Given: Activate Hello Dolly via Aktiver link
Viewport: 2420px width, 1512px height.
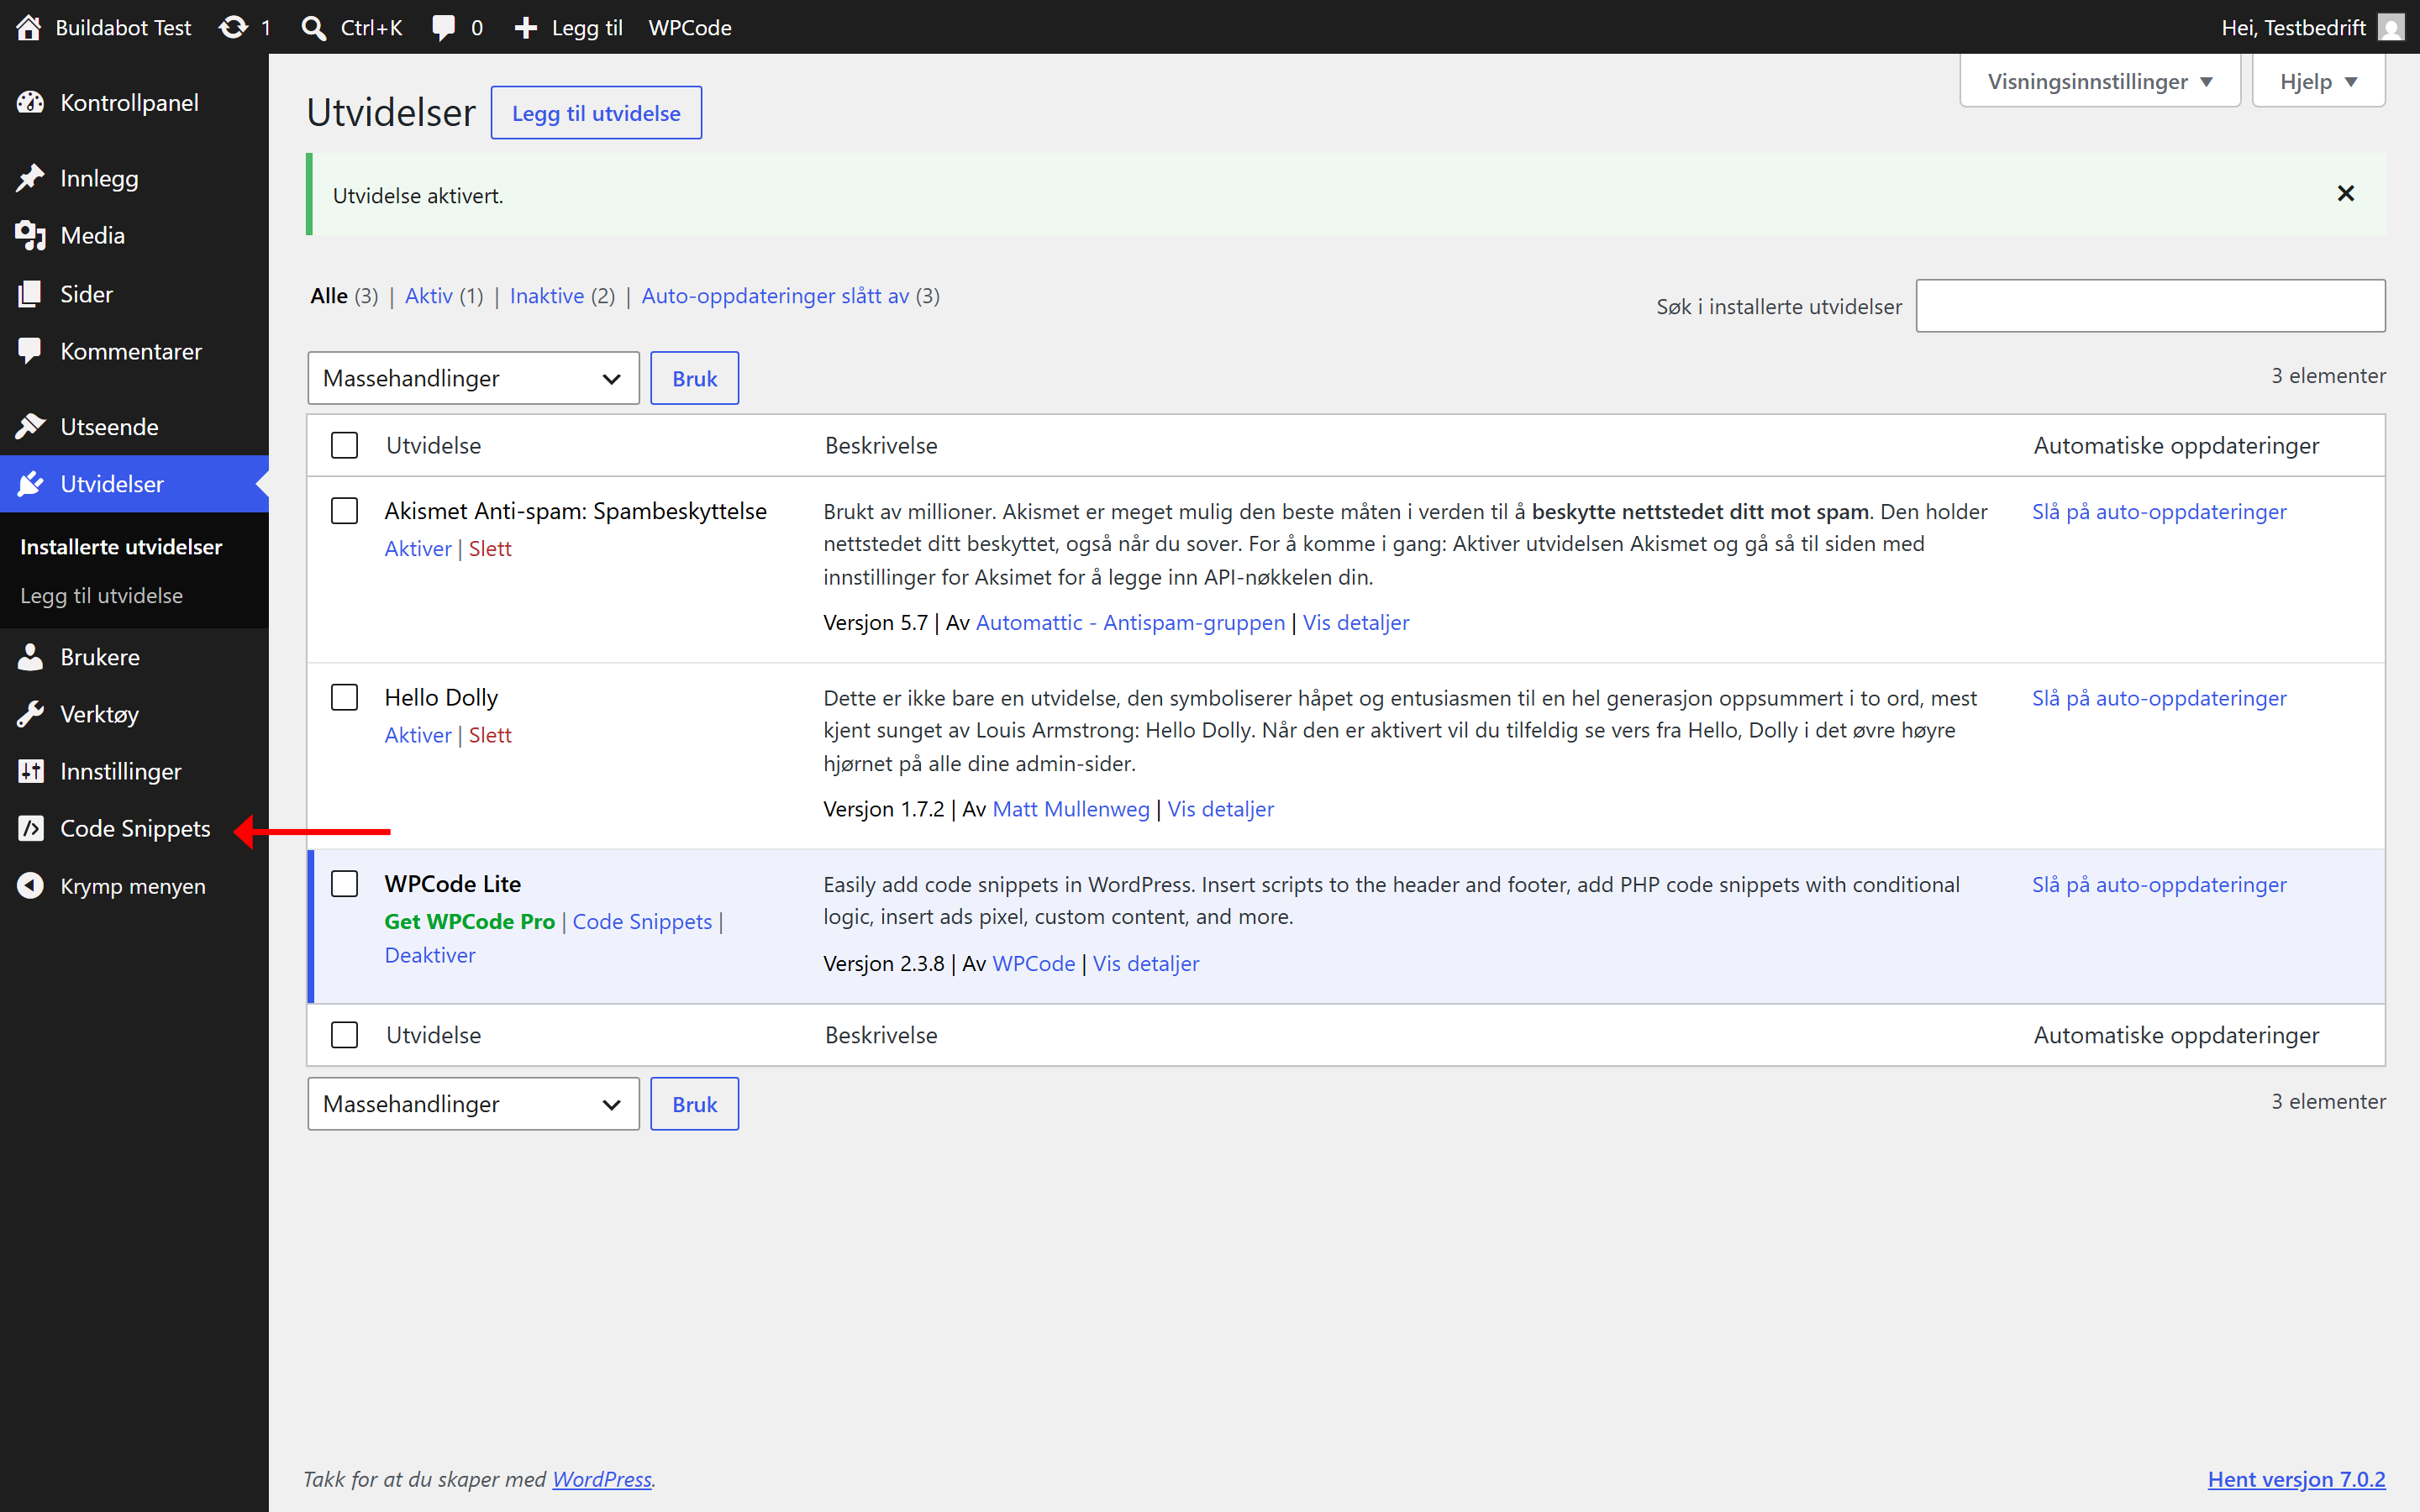Looking at the screenshot, I should [418, 735].
